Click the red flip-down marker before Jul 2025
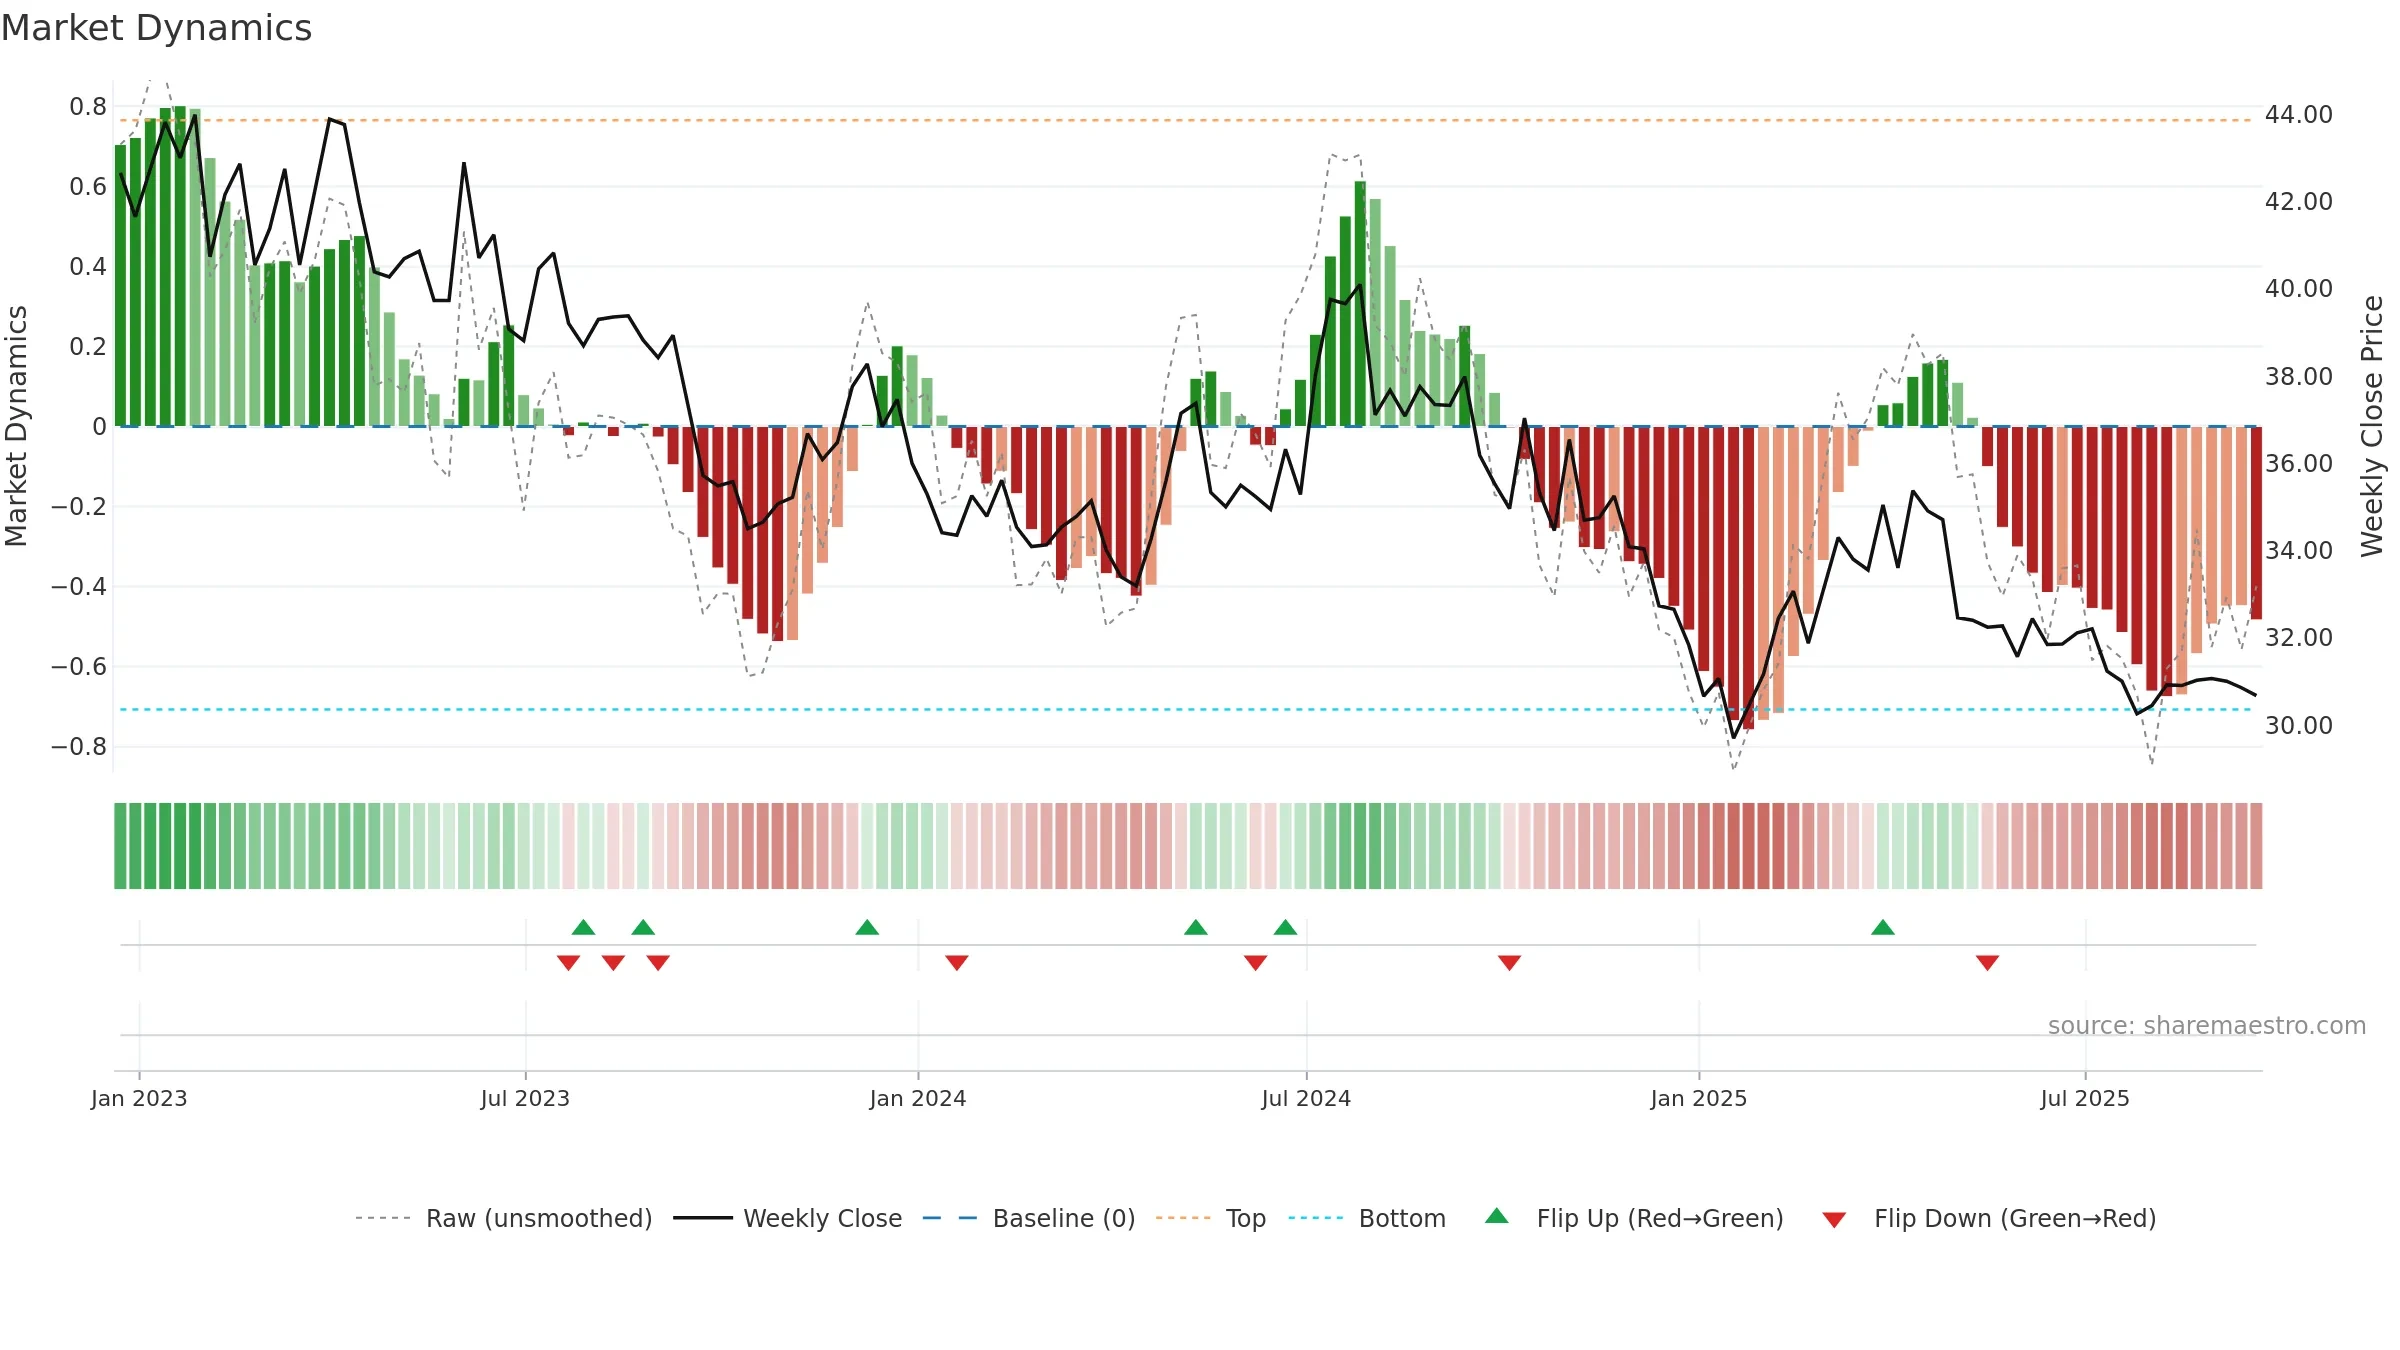2400x1350 pixels. 1987,962
